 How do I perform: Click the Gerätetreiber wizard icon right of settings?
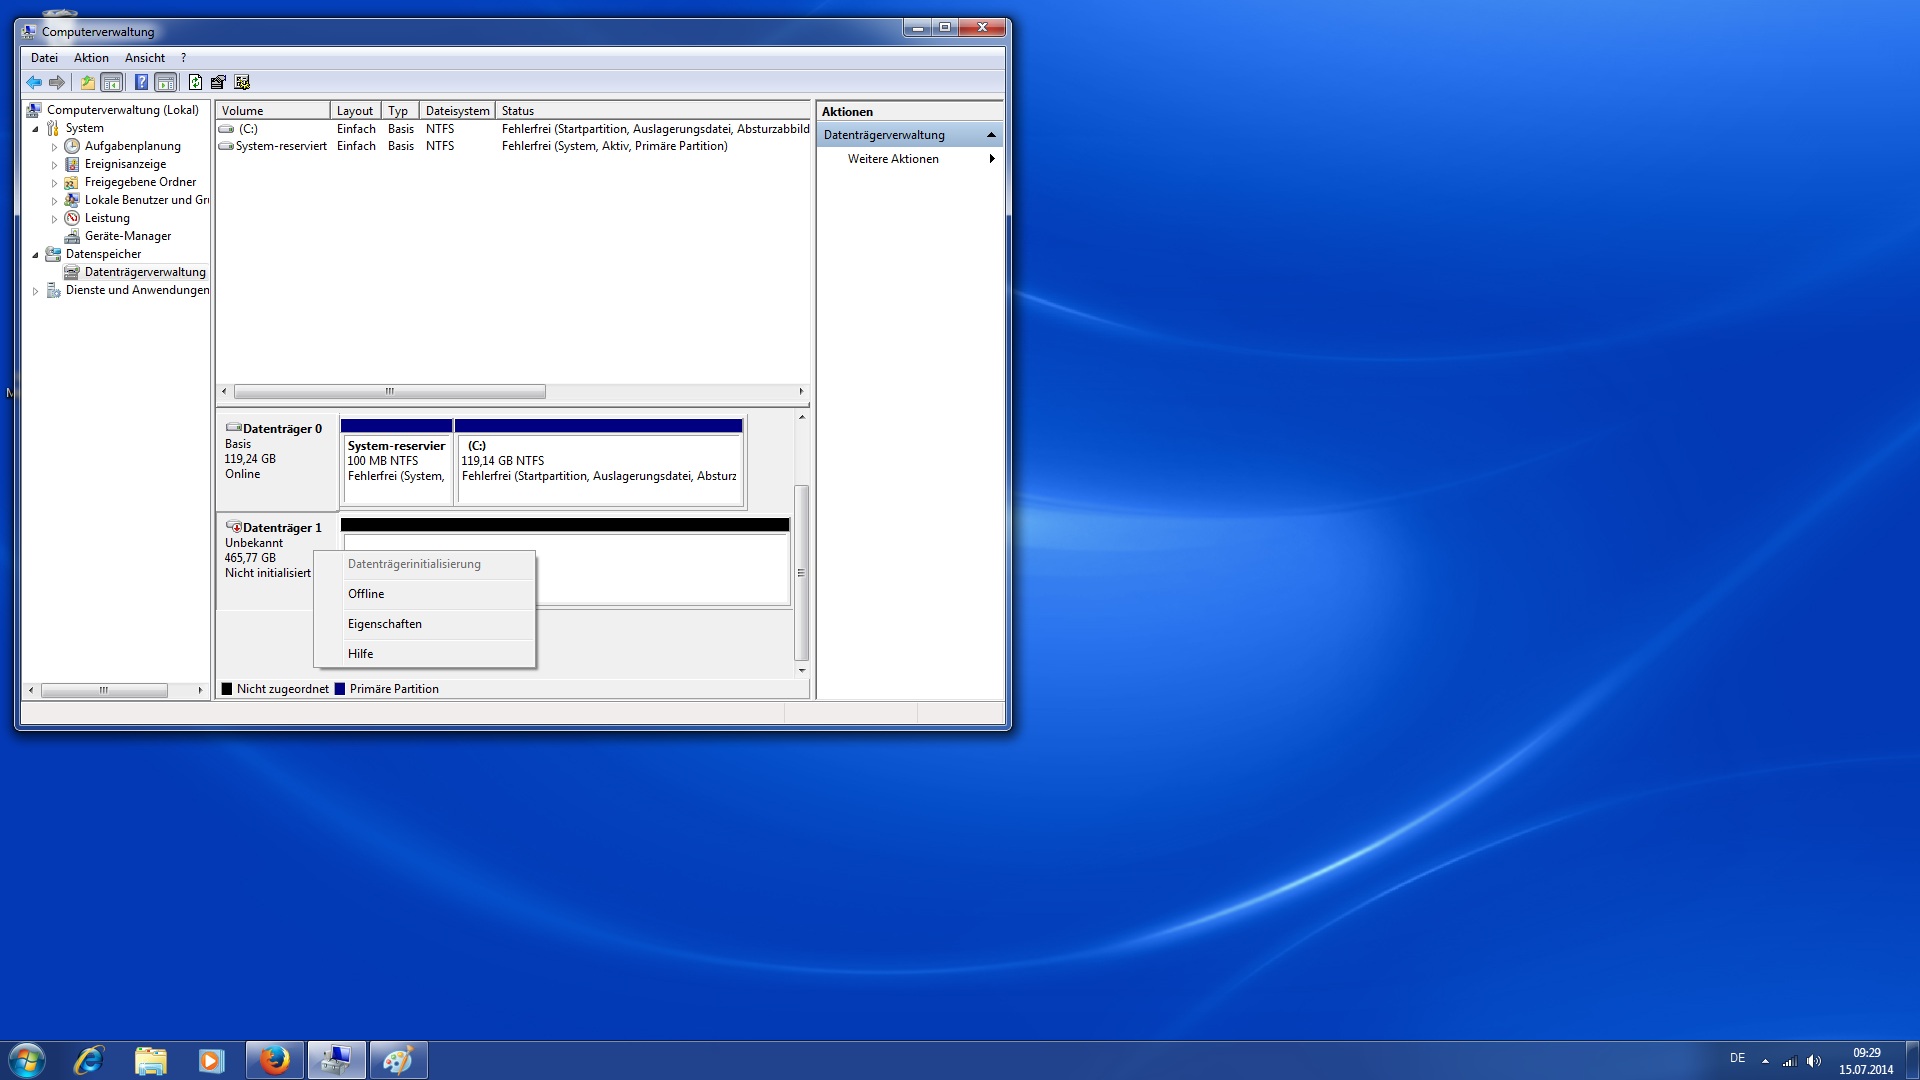242,83
